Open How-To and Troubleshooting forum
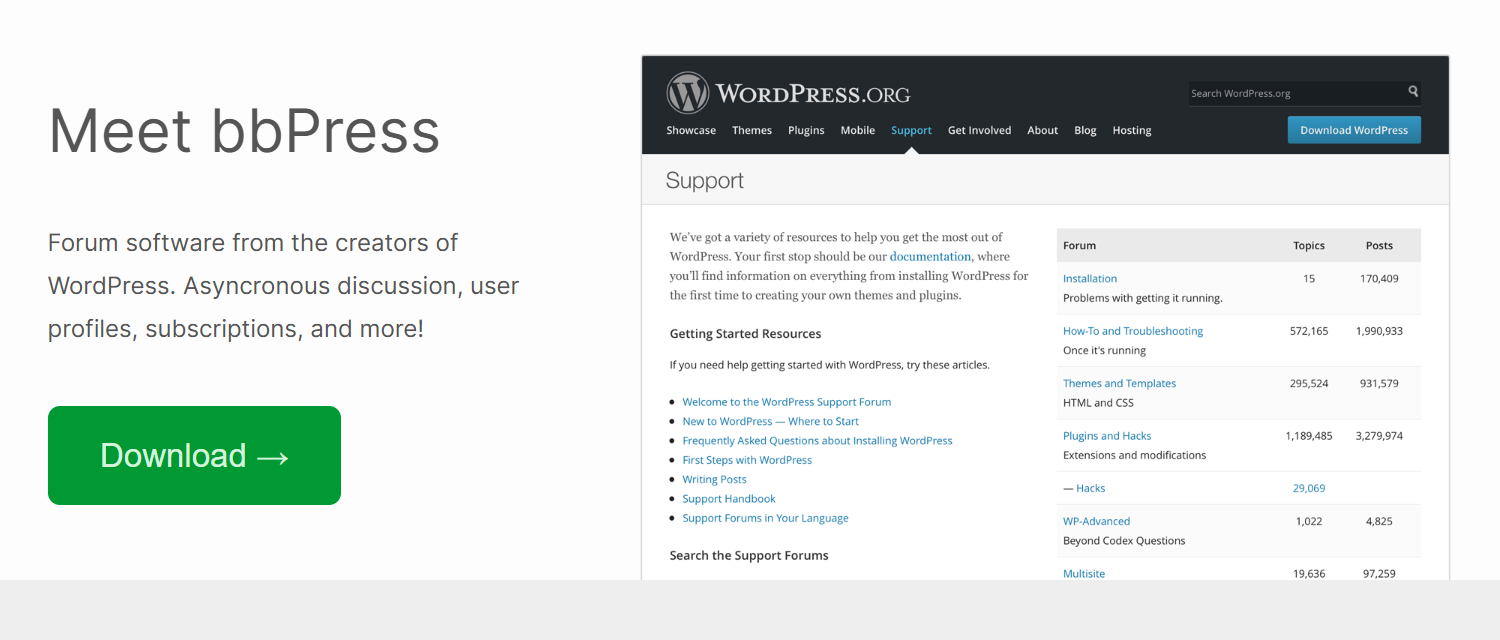Screen dimensions: 1500x640 (x=1133, y=331)
